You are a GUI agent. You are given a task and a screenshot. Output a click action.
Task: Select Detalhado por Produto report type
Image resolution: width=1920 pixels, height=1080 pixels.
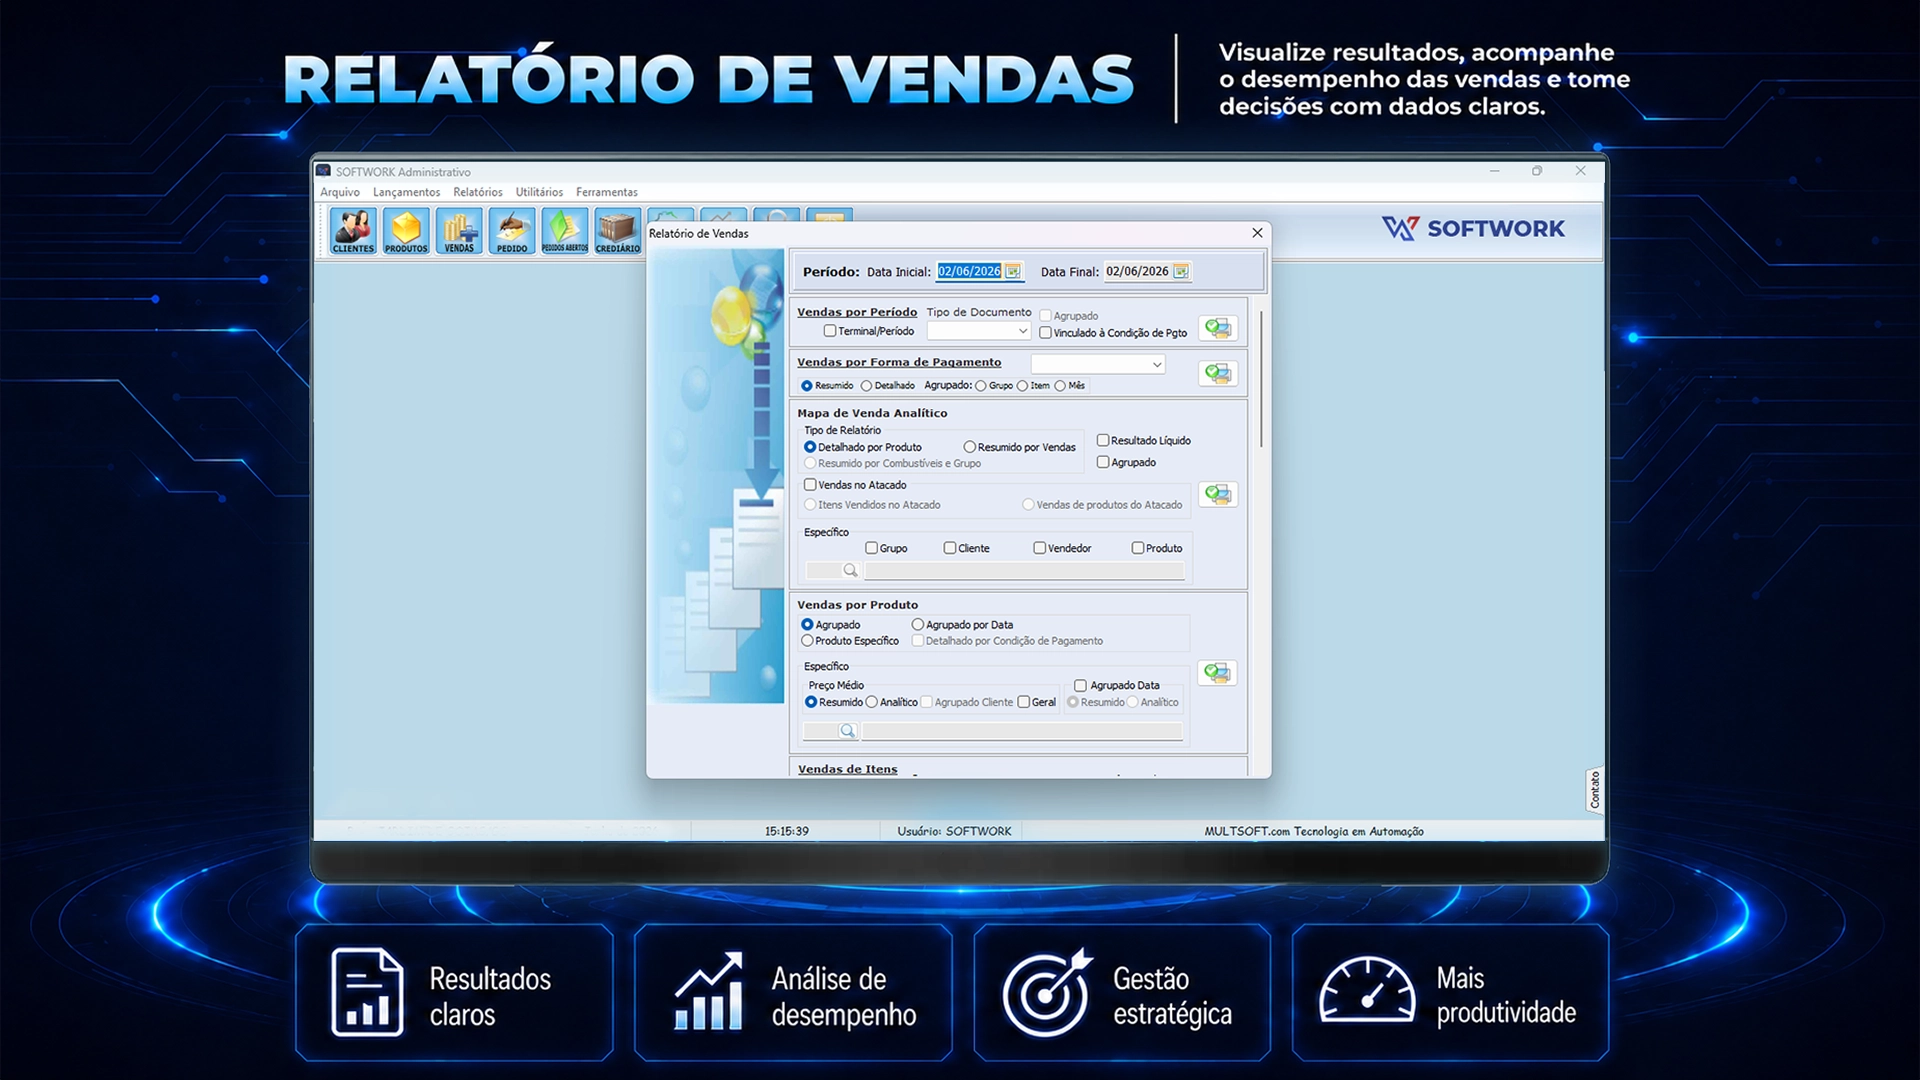[810, 447]
